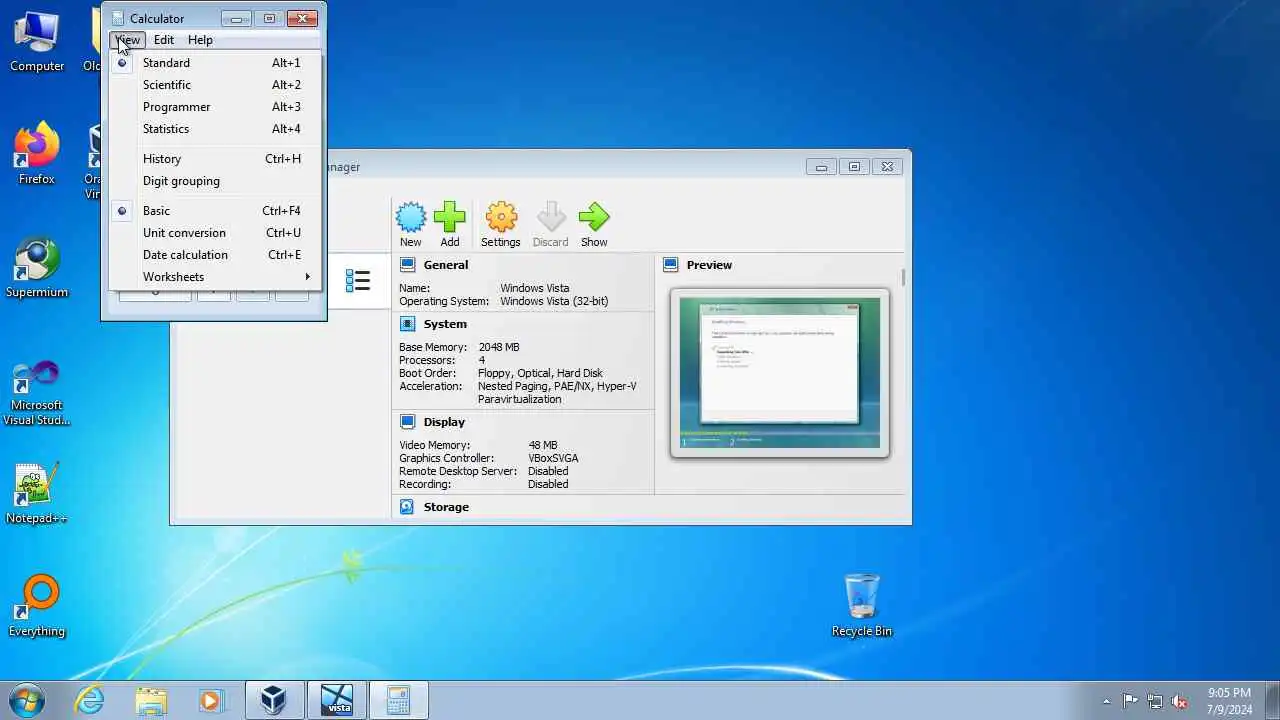Open Microsoft Visual Studio desktop shortcut
This screenshot has width=1280, height=720.
pos(37,392)
